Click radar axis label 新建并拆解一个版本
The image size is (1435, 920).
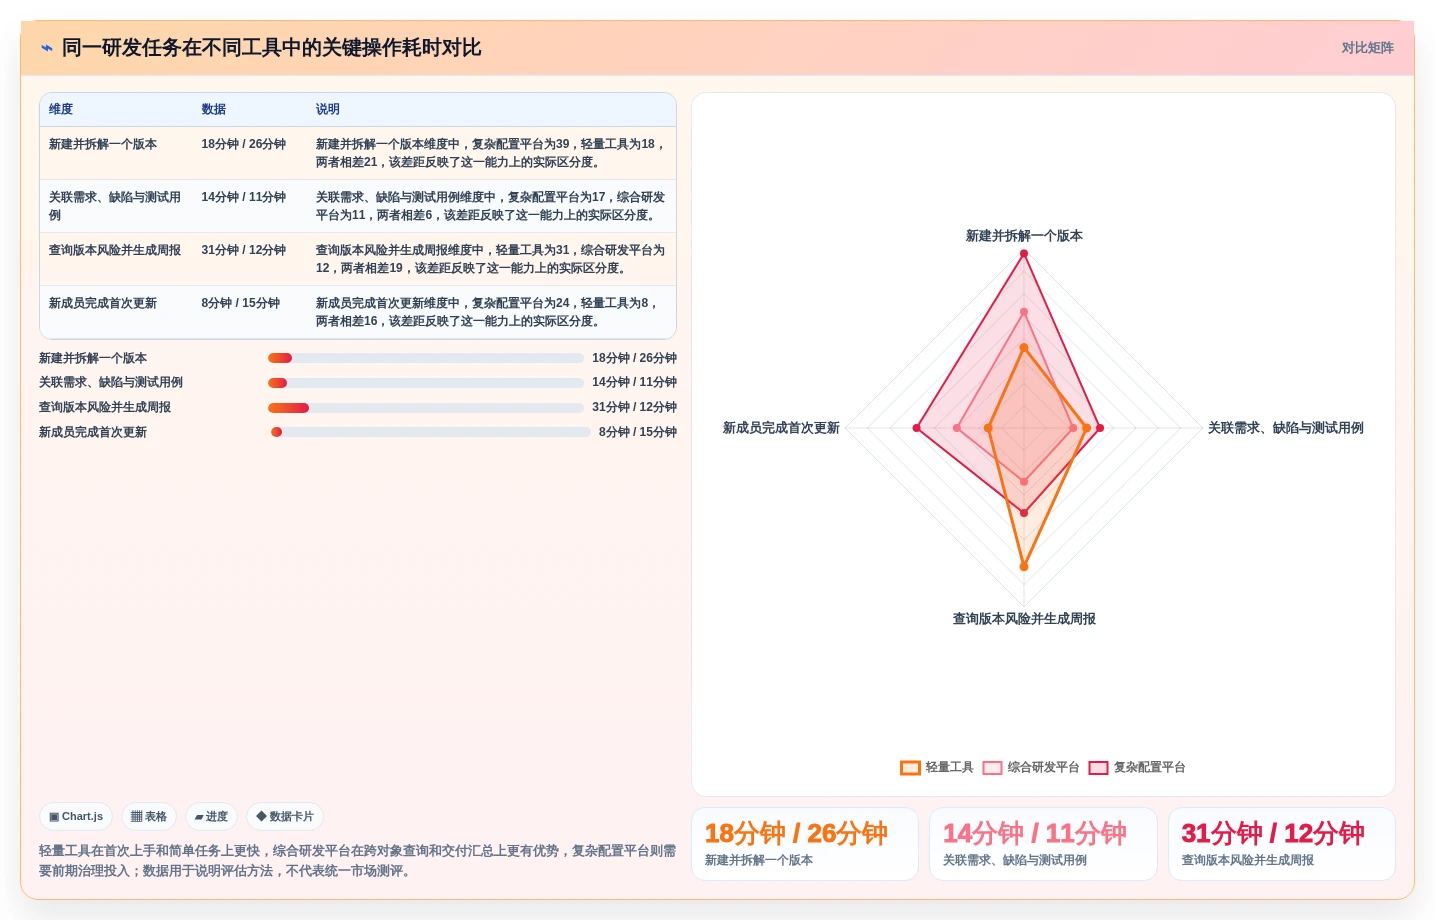1024,236
